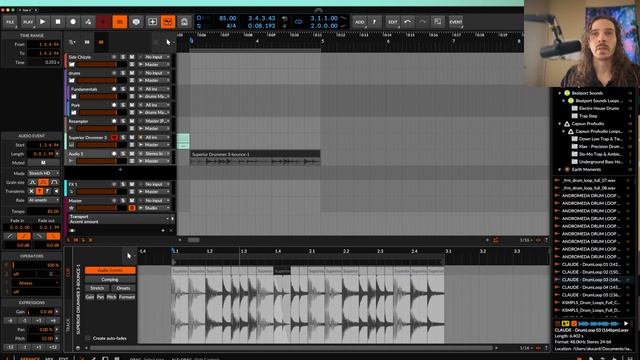Collapse the Capsun ProAudio library folder

(560, 124)
